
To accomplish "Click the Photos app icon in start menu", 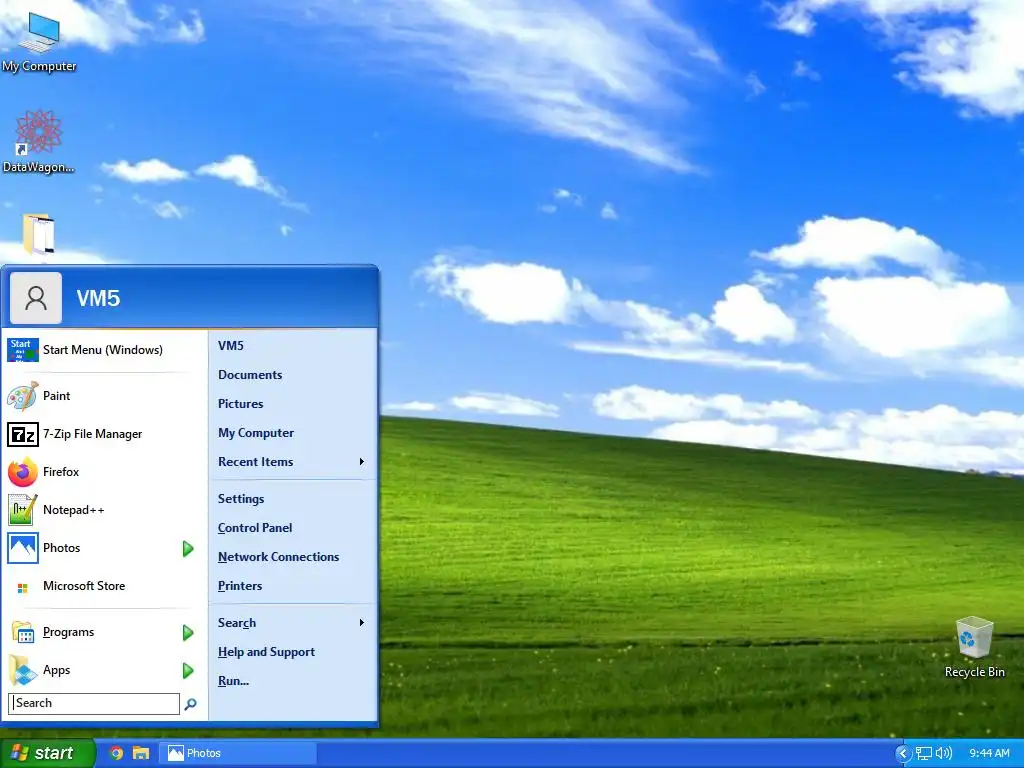I will [22, 548].
